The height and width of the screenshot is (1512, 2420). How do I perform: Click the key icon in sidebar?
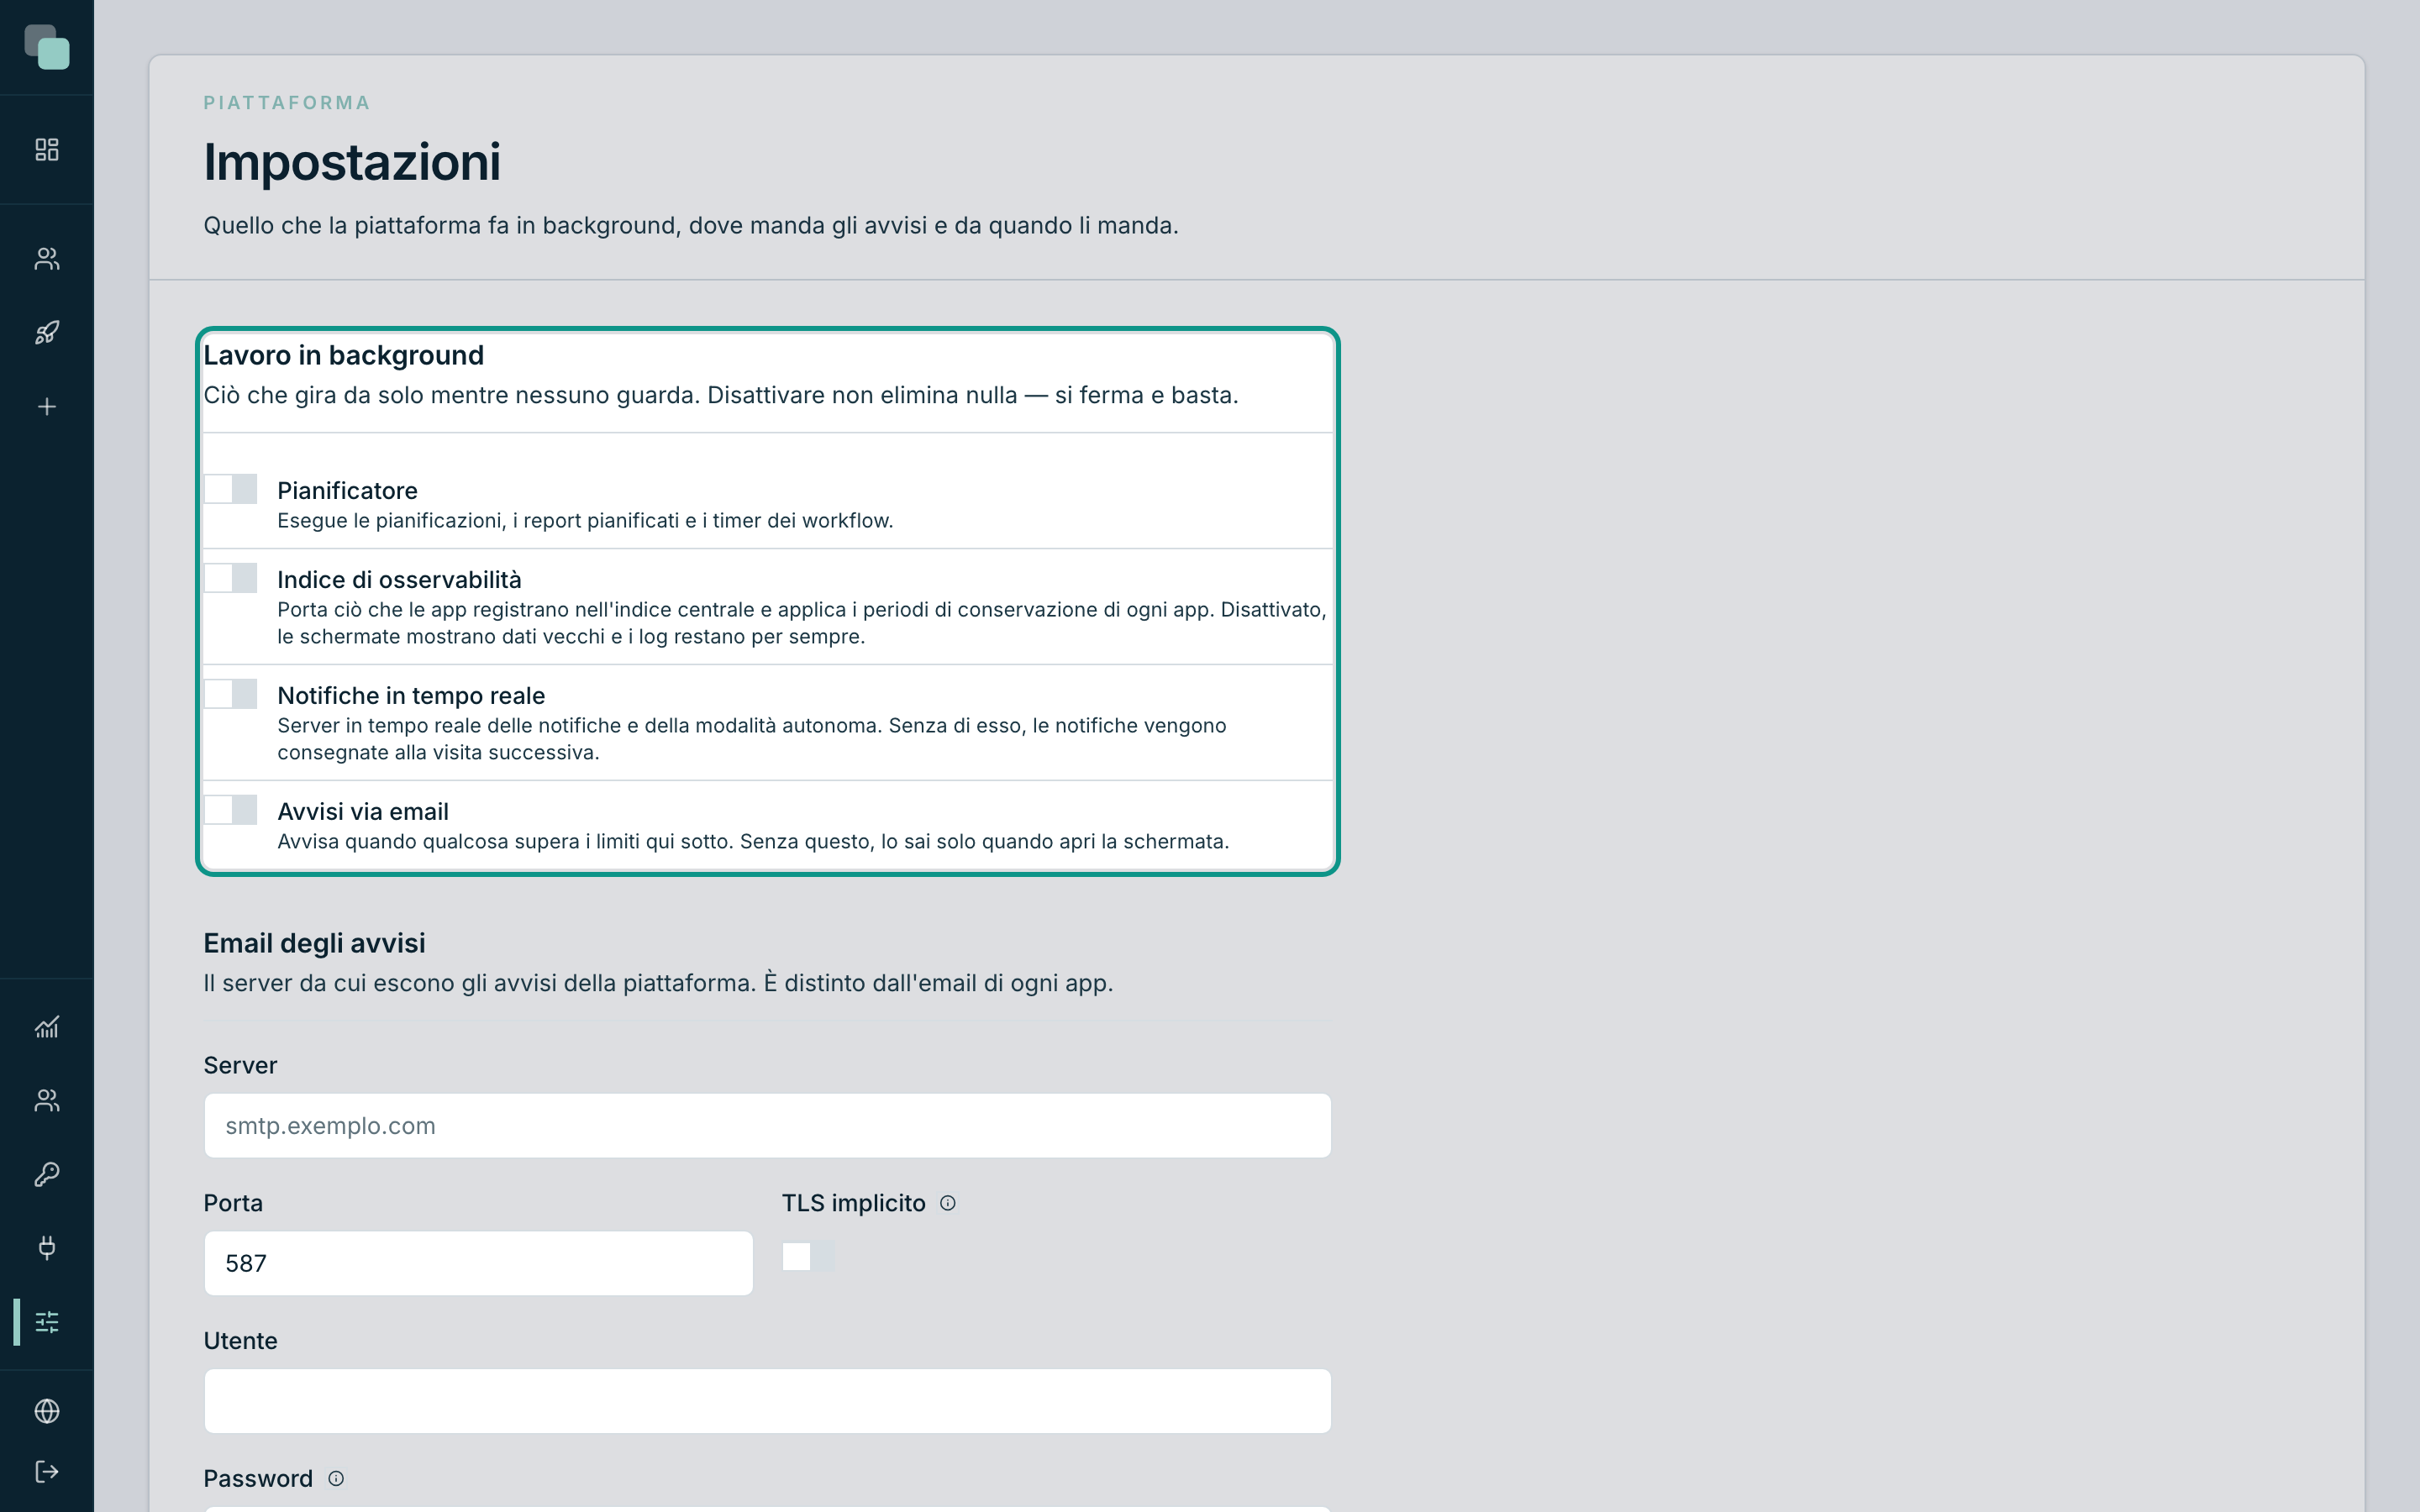[47, 1174]
